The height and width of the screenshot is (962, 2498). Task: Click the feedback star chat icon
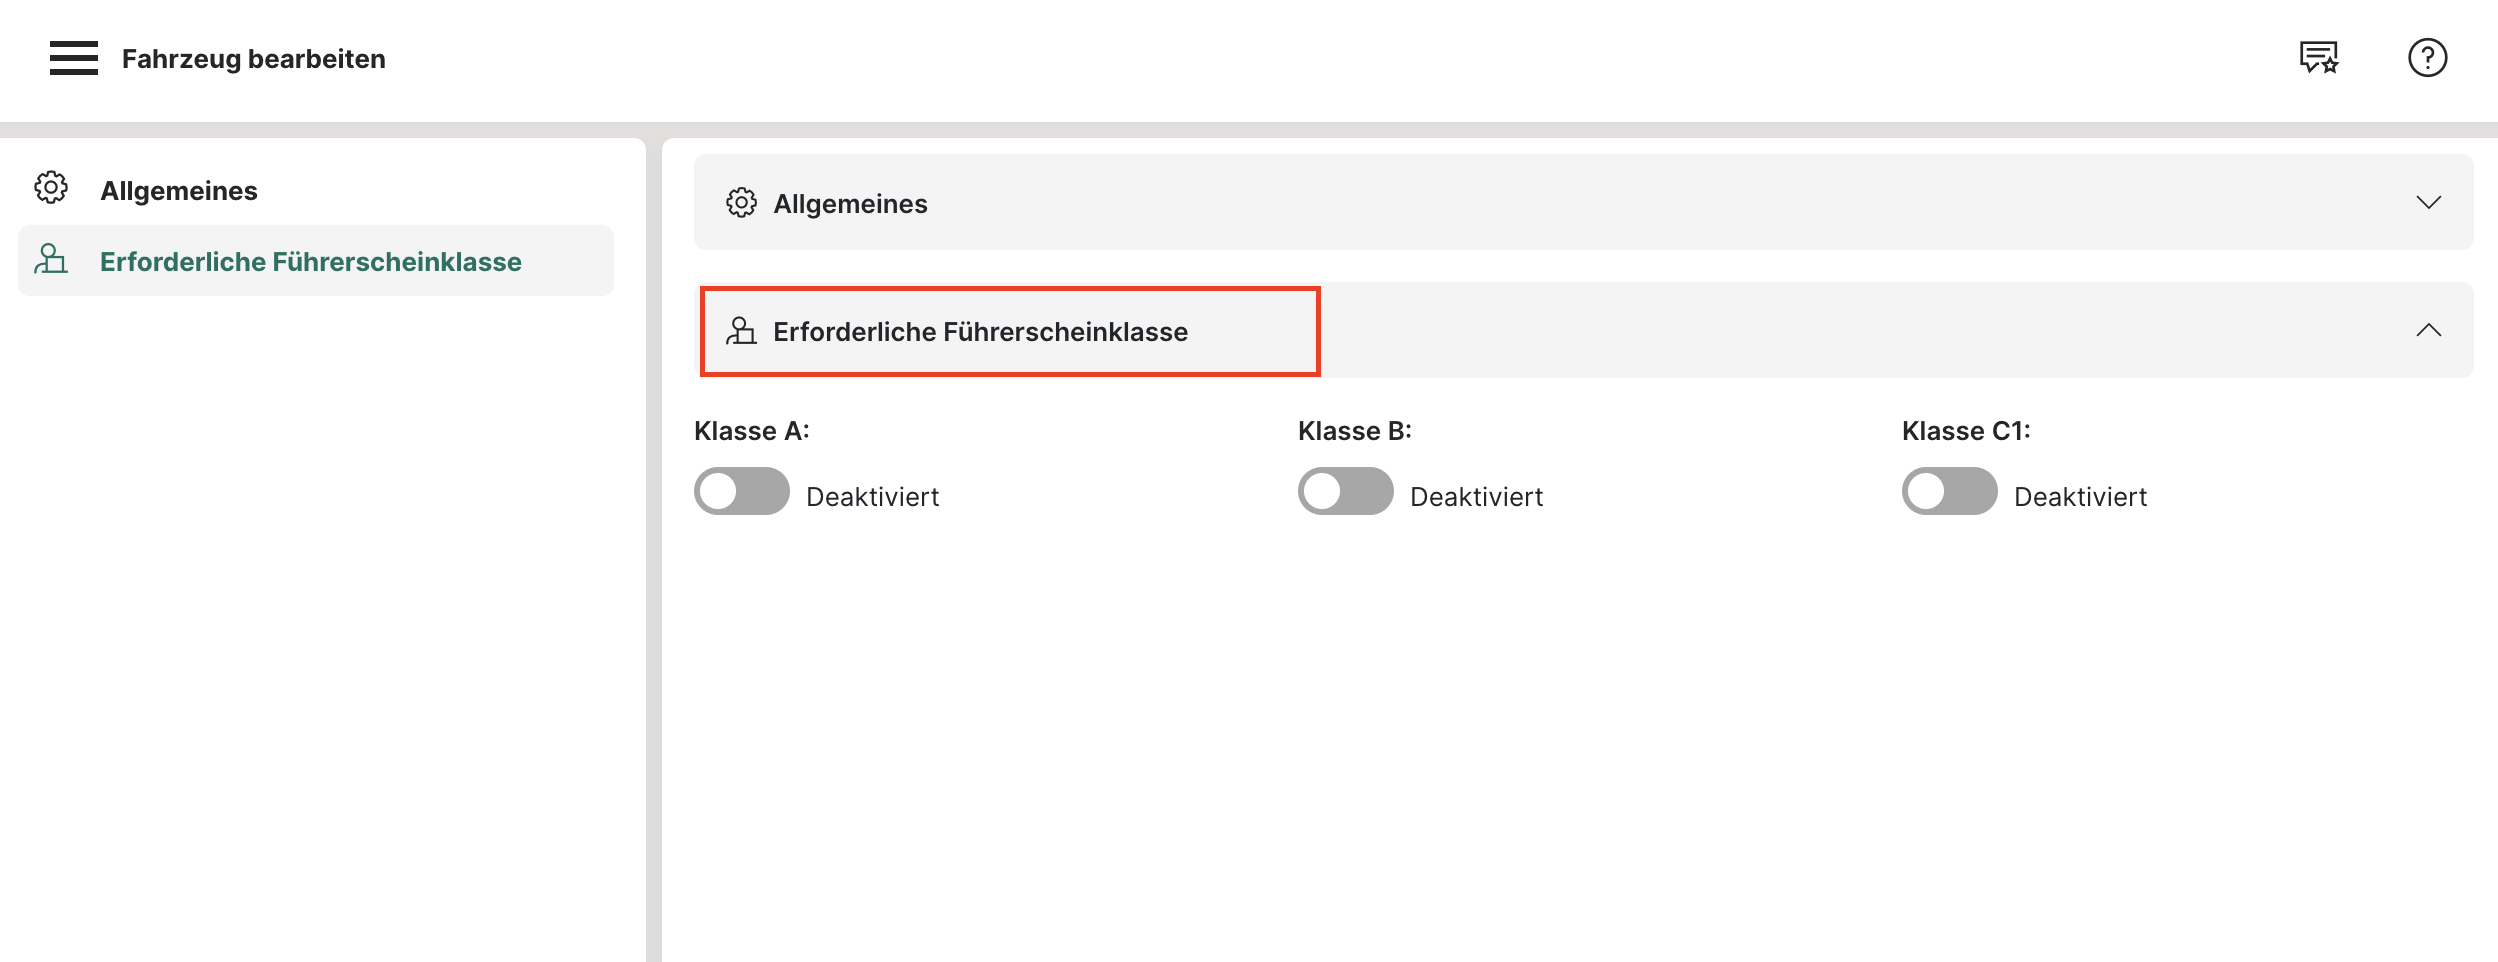(x=2318, y=57)
